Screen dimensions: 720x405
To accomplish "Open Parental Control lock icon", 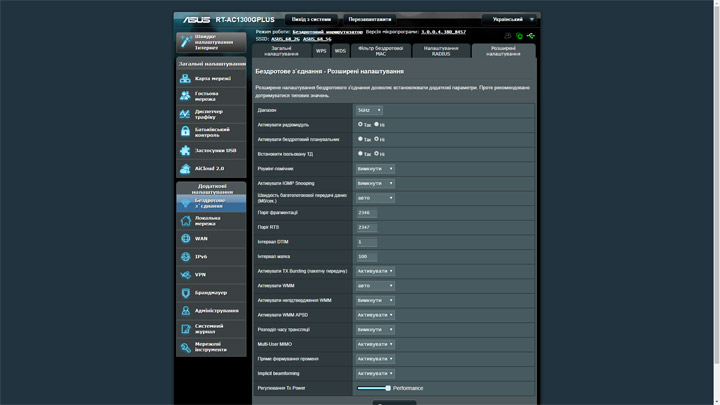I will pos(185,132).
